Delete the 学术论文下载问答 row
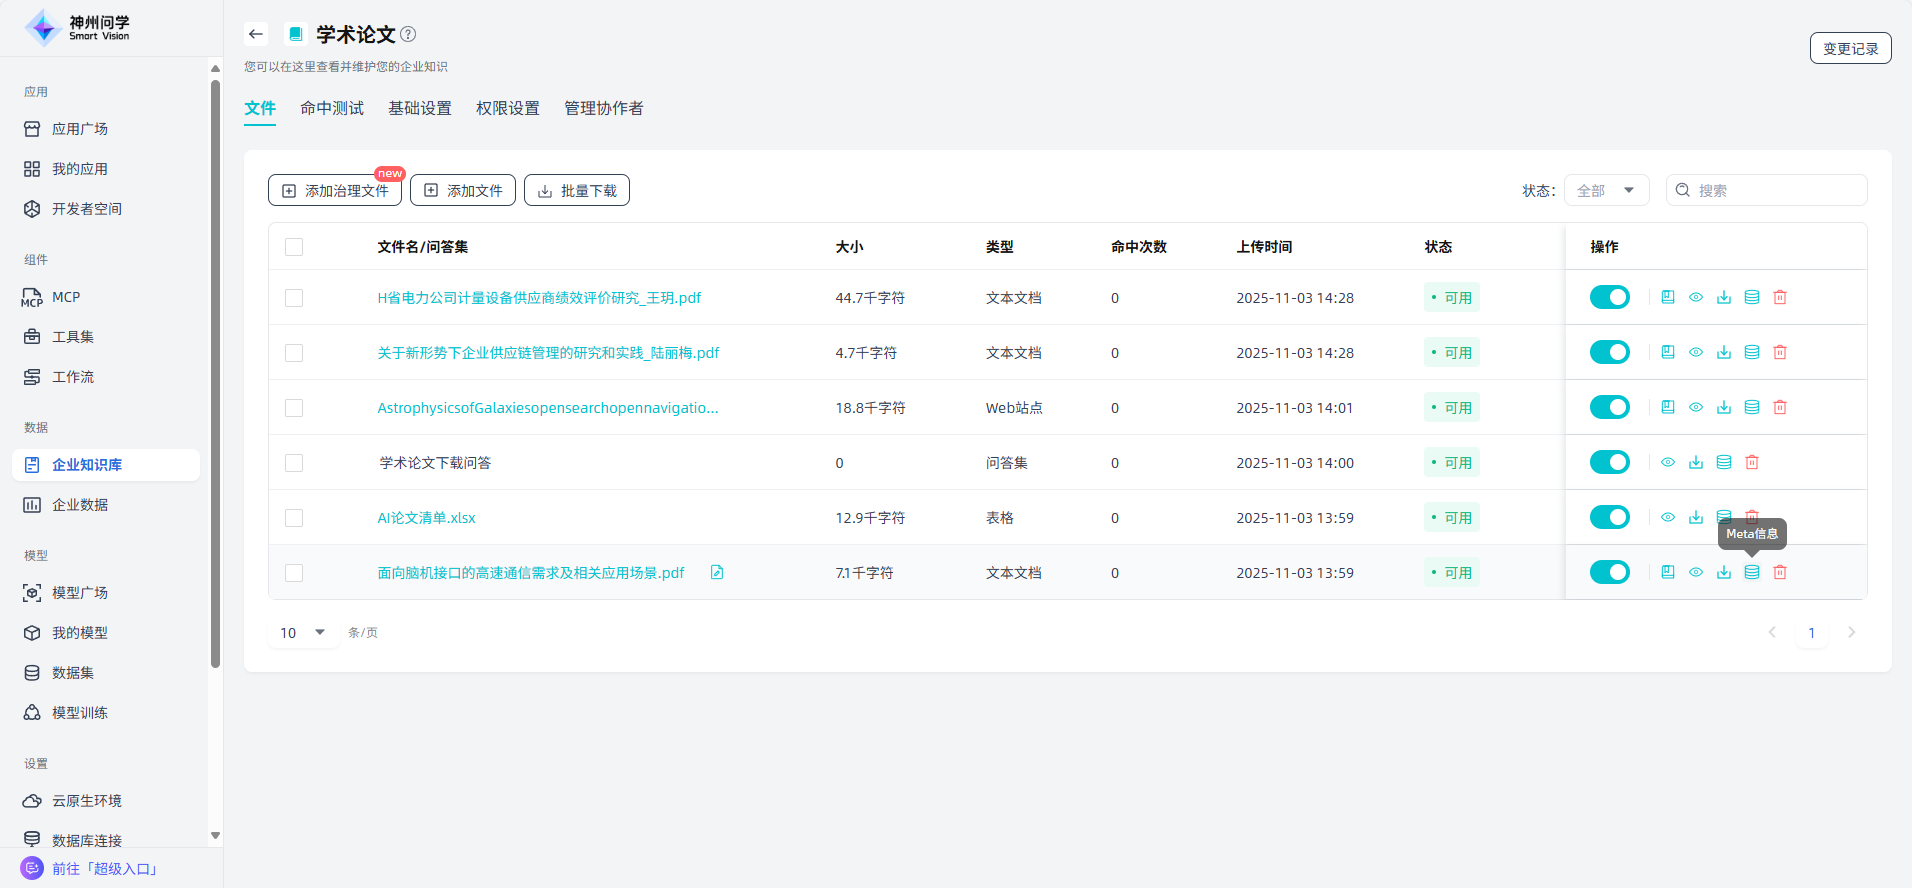 (x=1752, y=462)
